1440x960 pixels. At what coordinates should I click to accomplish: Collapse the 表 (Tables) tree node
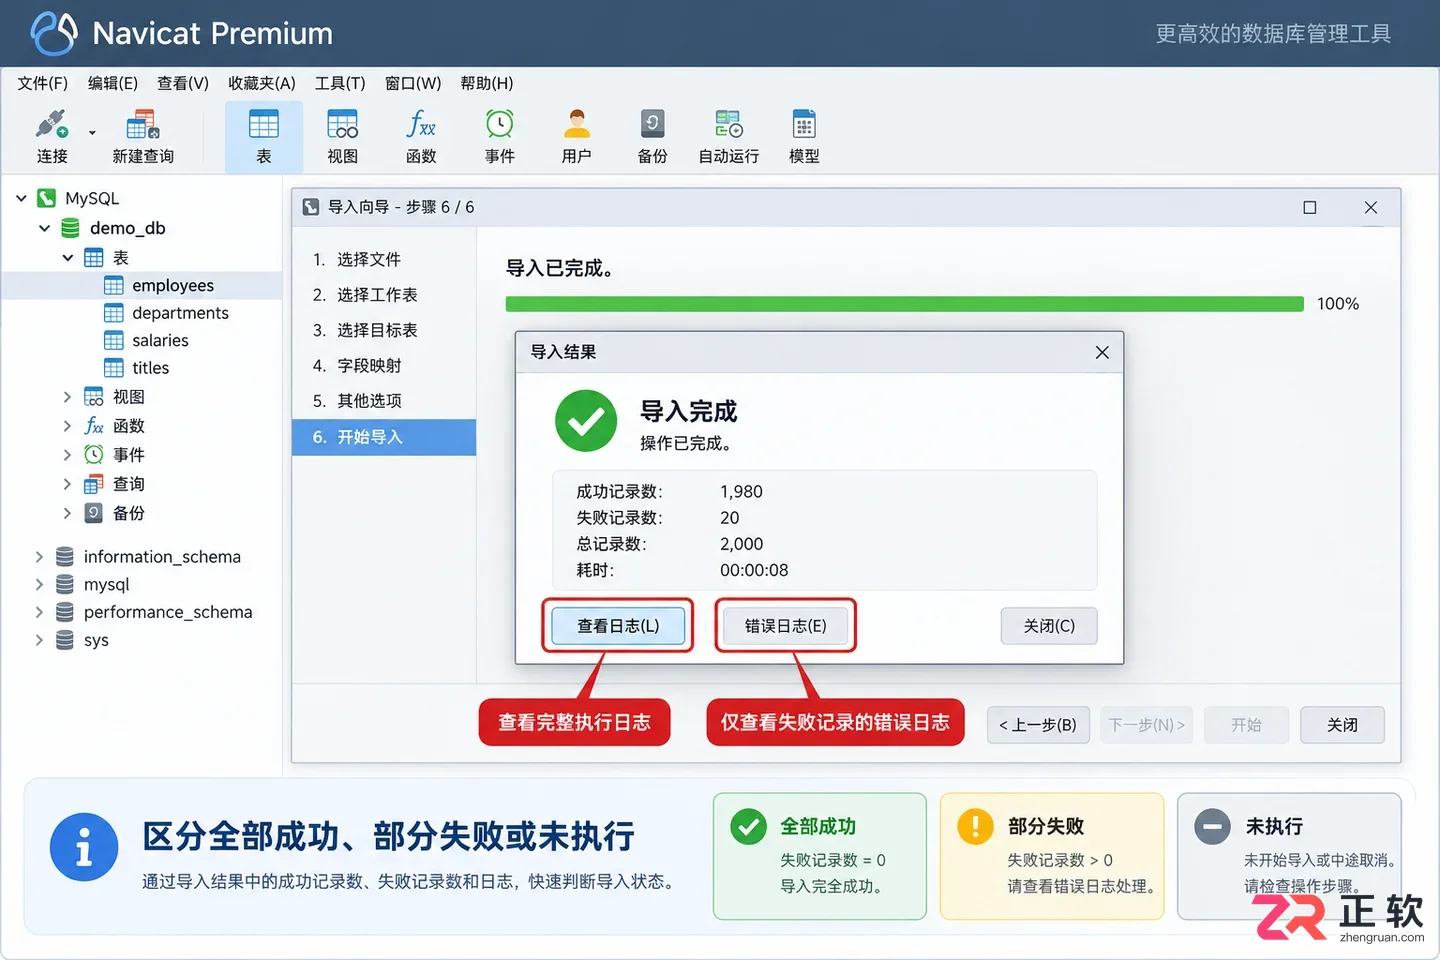67,257
